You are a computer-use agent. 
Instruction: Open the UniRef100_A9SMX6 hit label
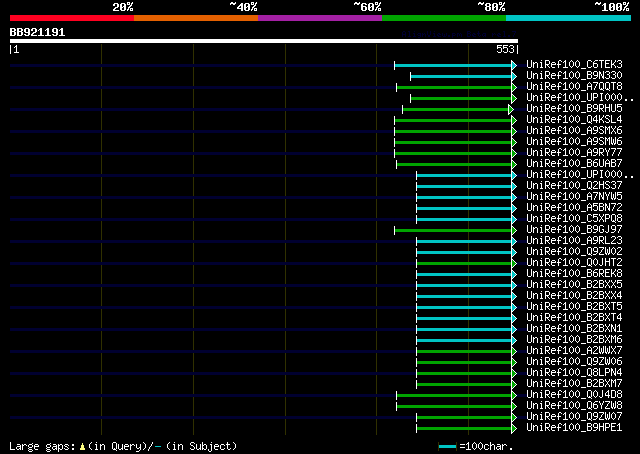tap(574, 131)
